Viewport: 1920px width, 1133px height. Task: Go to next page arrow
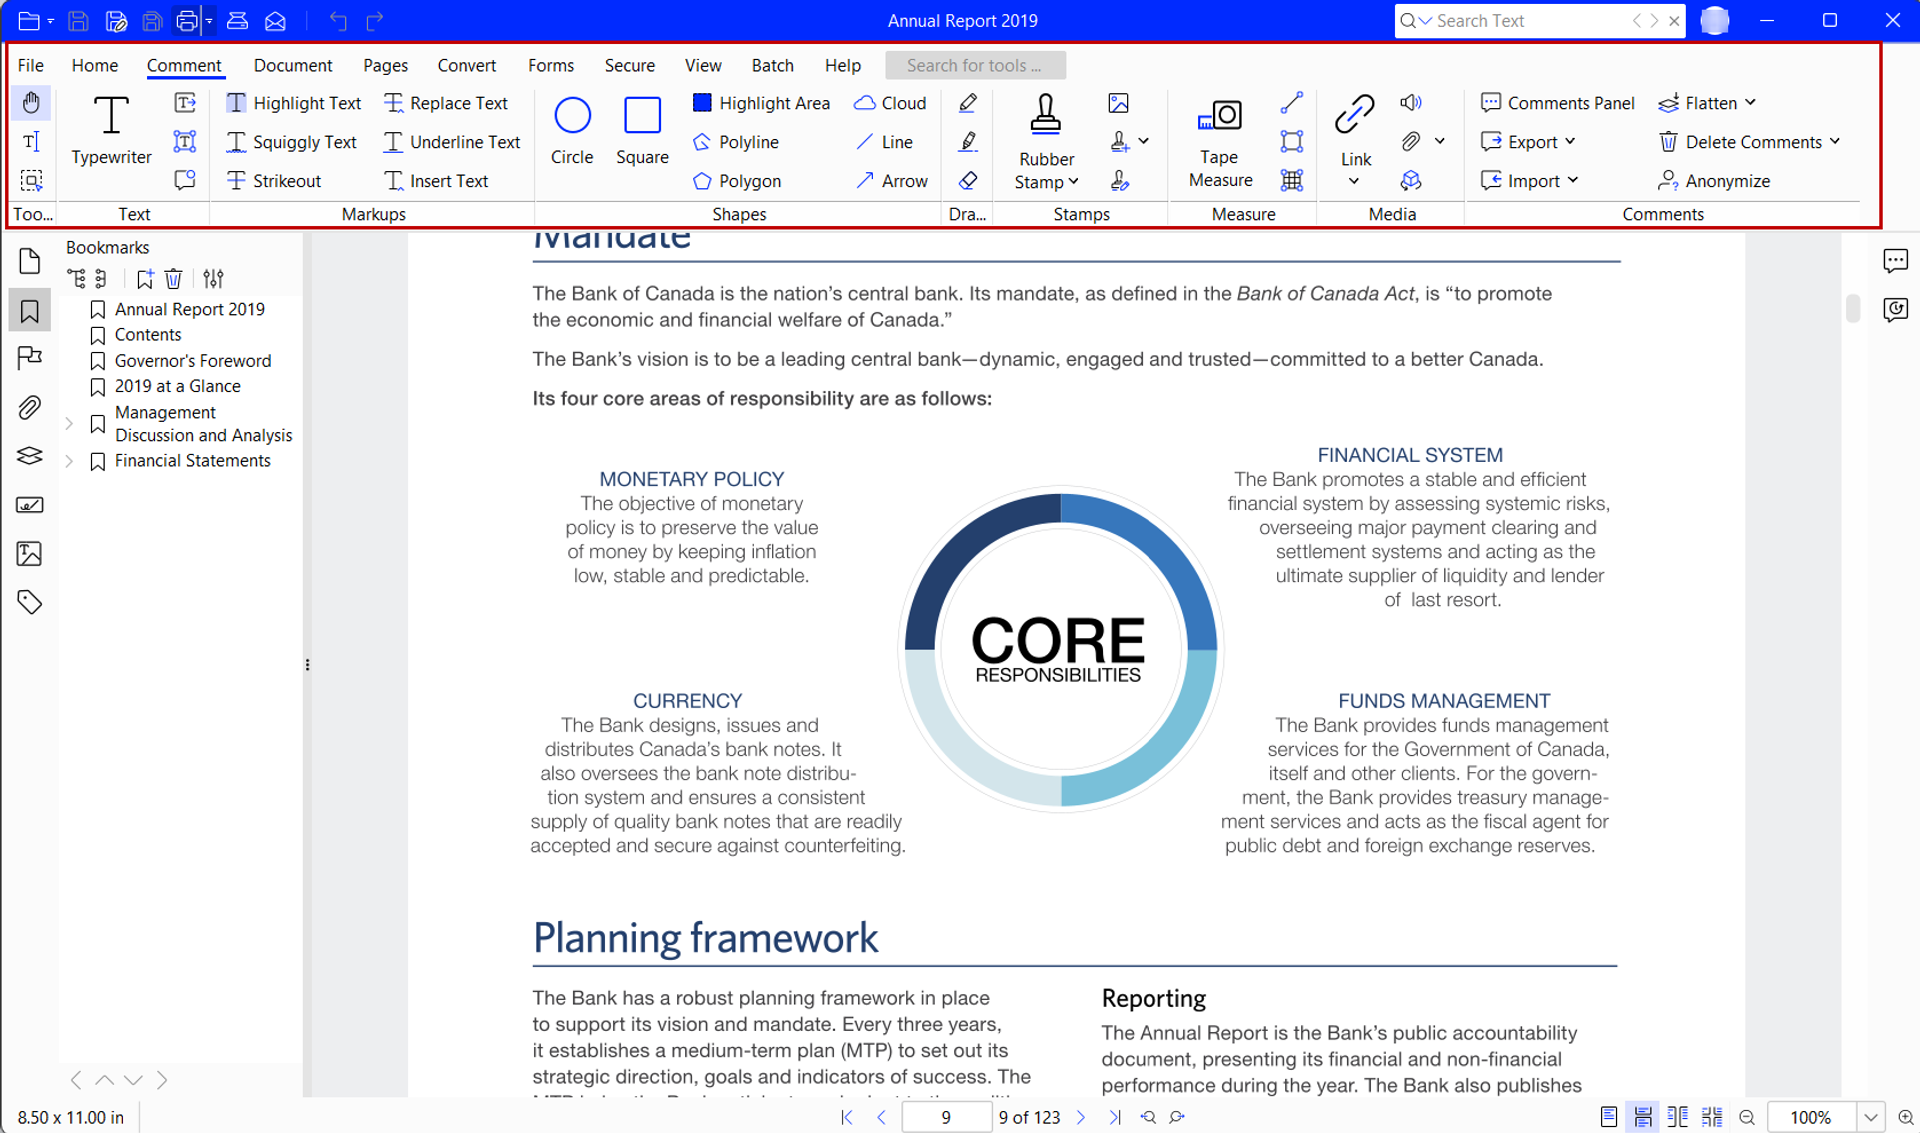[1081, 1117]
